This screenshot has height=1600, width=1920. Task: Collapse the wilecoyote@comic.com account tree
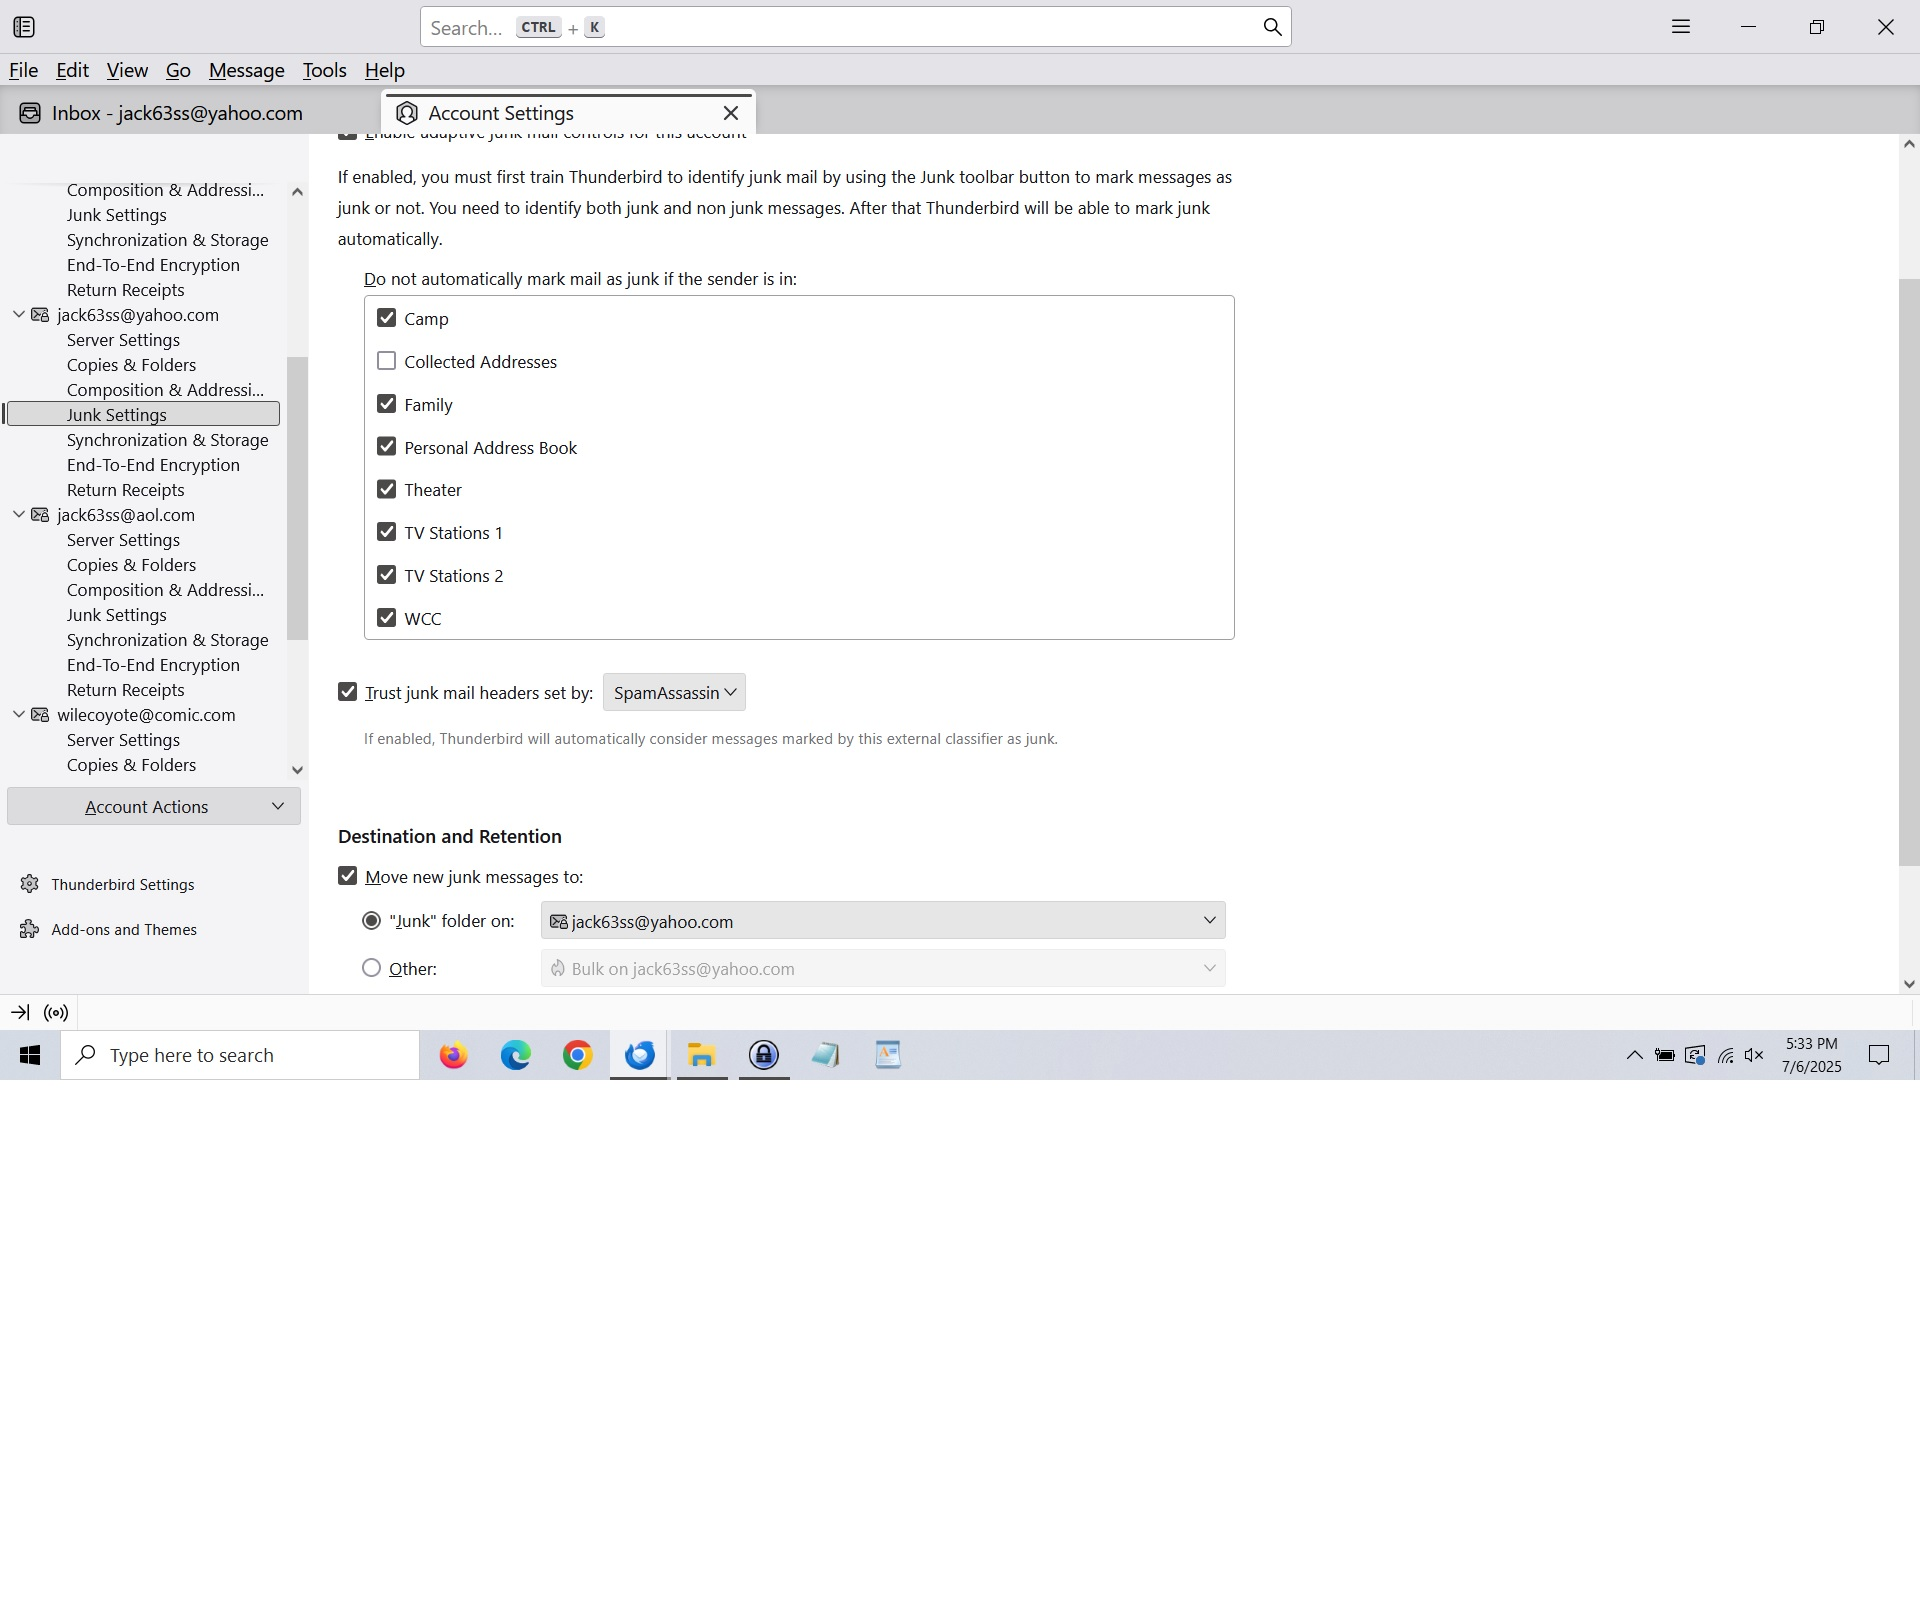point(18,714)
